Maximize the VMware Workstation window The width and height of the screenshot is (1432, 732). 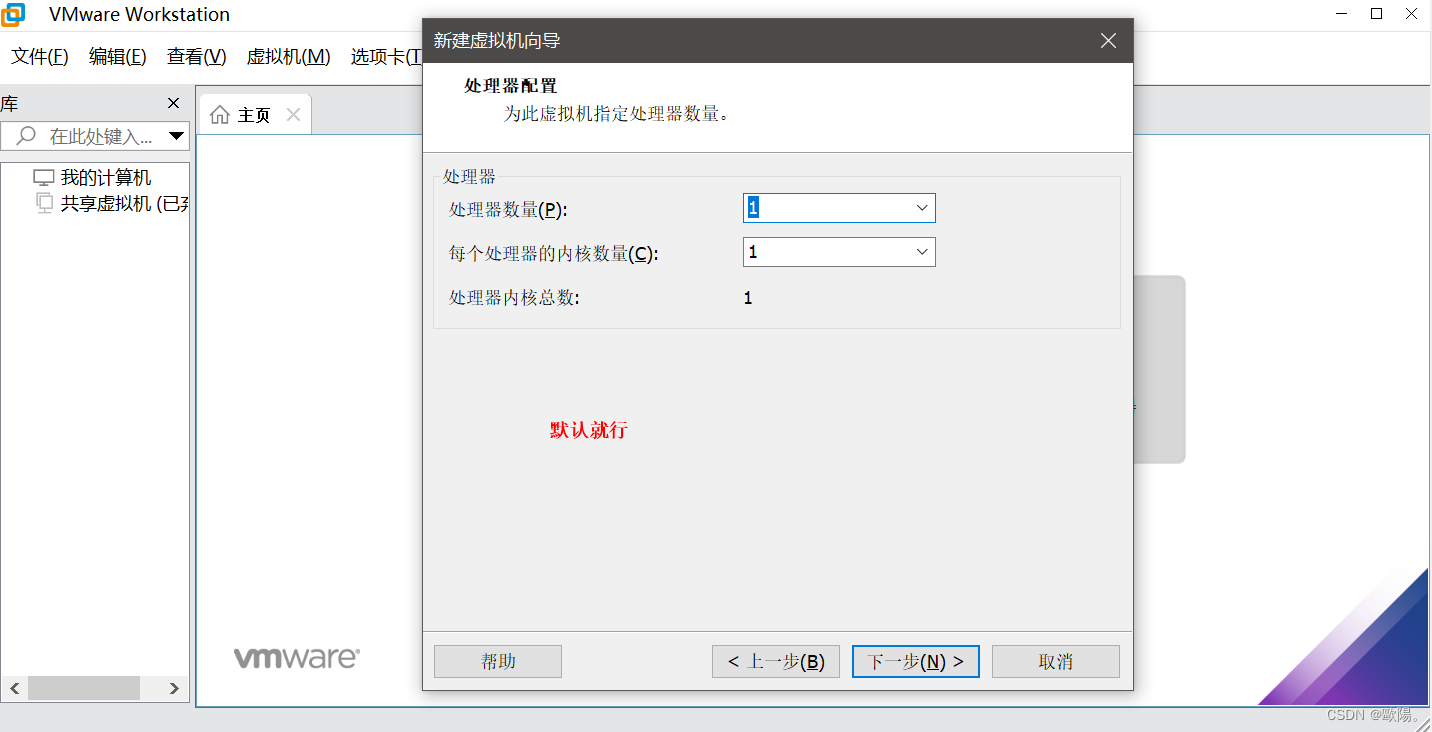(x=1377, y=13)
